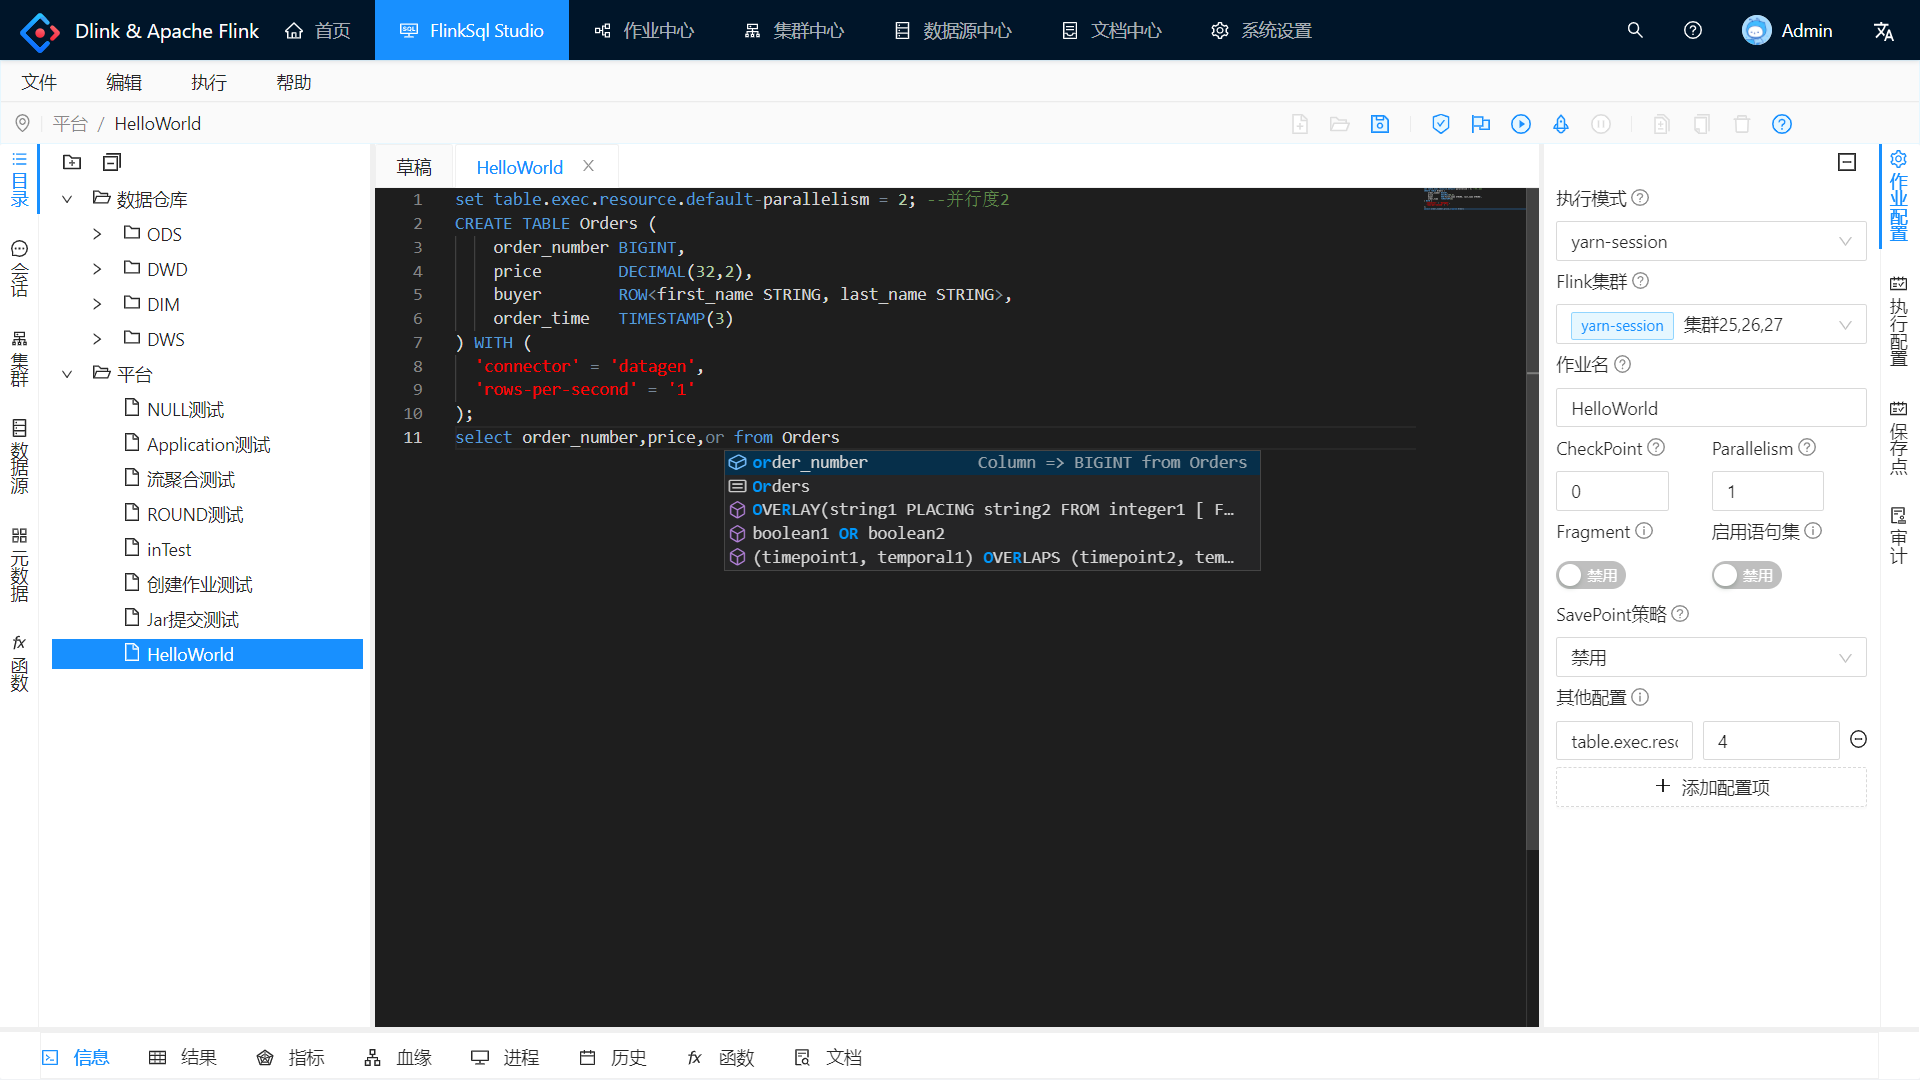
Task: Open the 执行模式 yarn-session dropdown
Action: point(1710,242)
